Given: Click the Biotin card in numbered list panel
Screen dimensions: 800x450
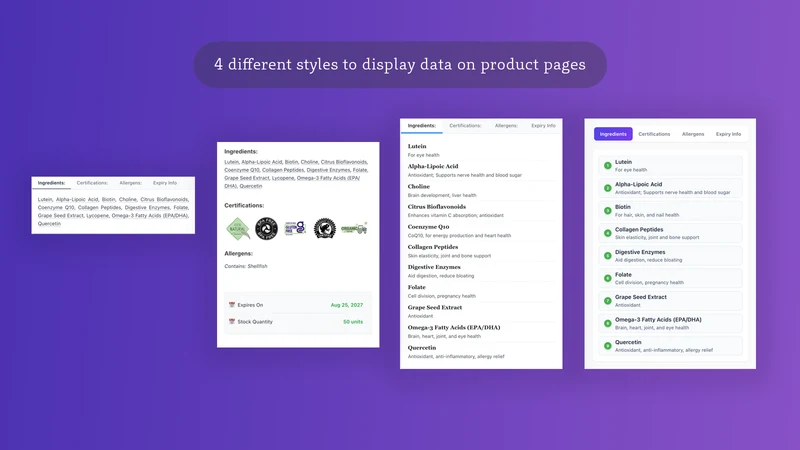Looking at the screenshot, I should click(670, 211).
